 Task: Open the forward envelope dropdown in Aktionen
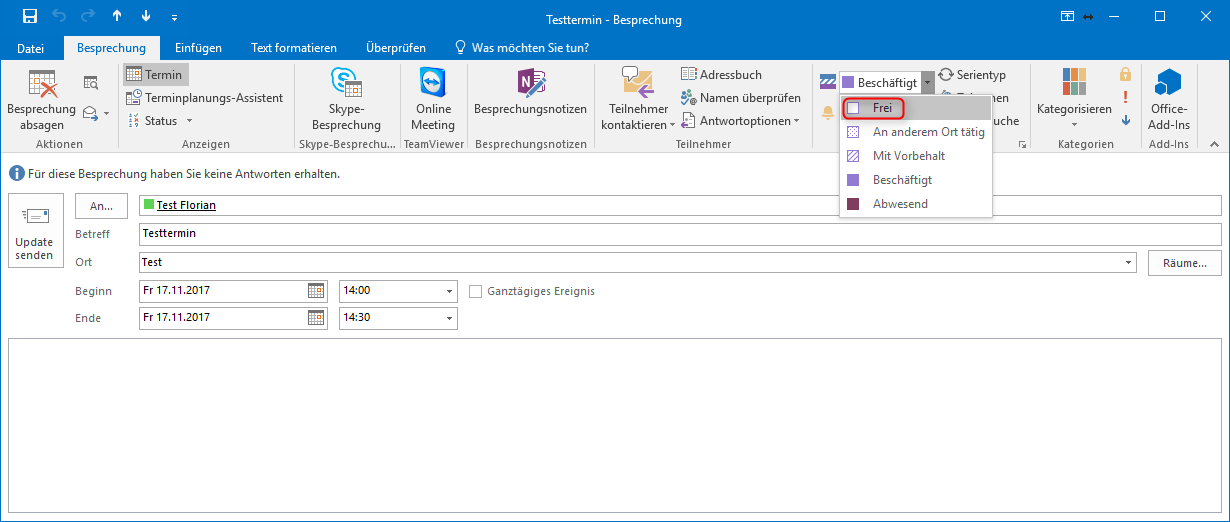pyautogui.click(x=96, y=113)
